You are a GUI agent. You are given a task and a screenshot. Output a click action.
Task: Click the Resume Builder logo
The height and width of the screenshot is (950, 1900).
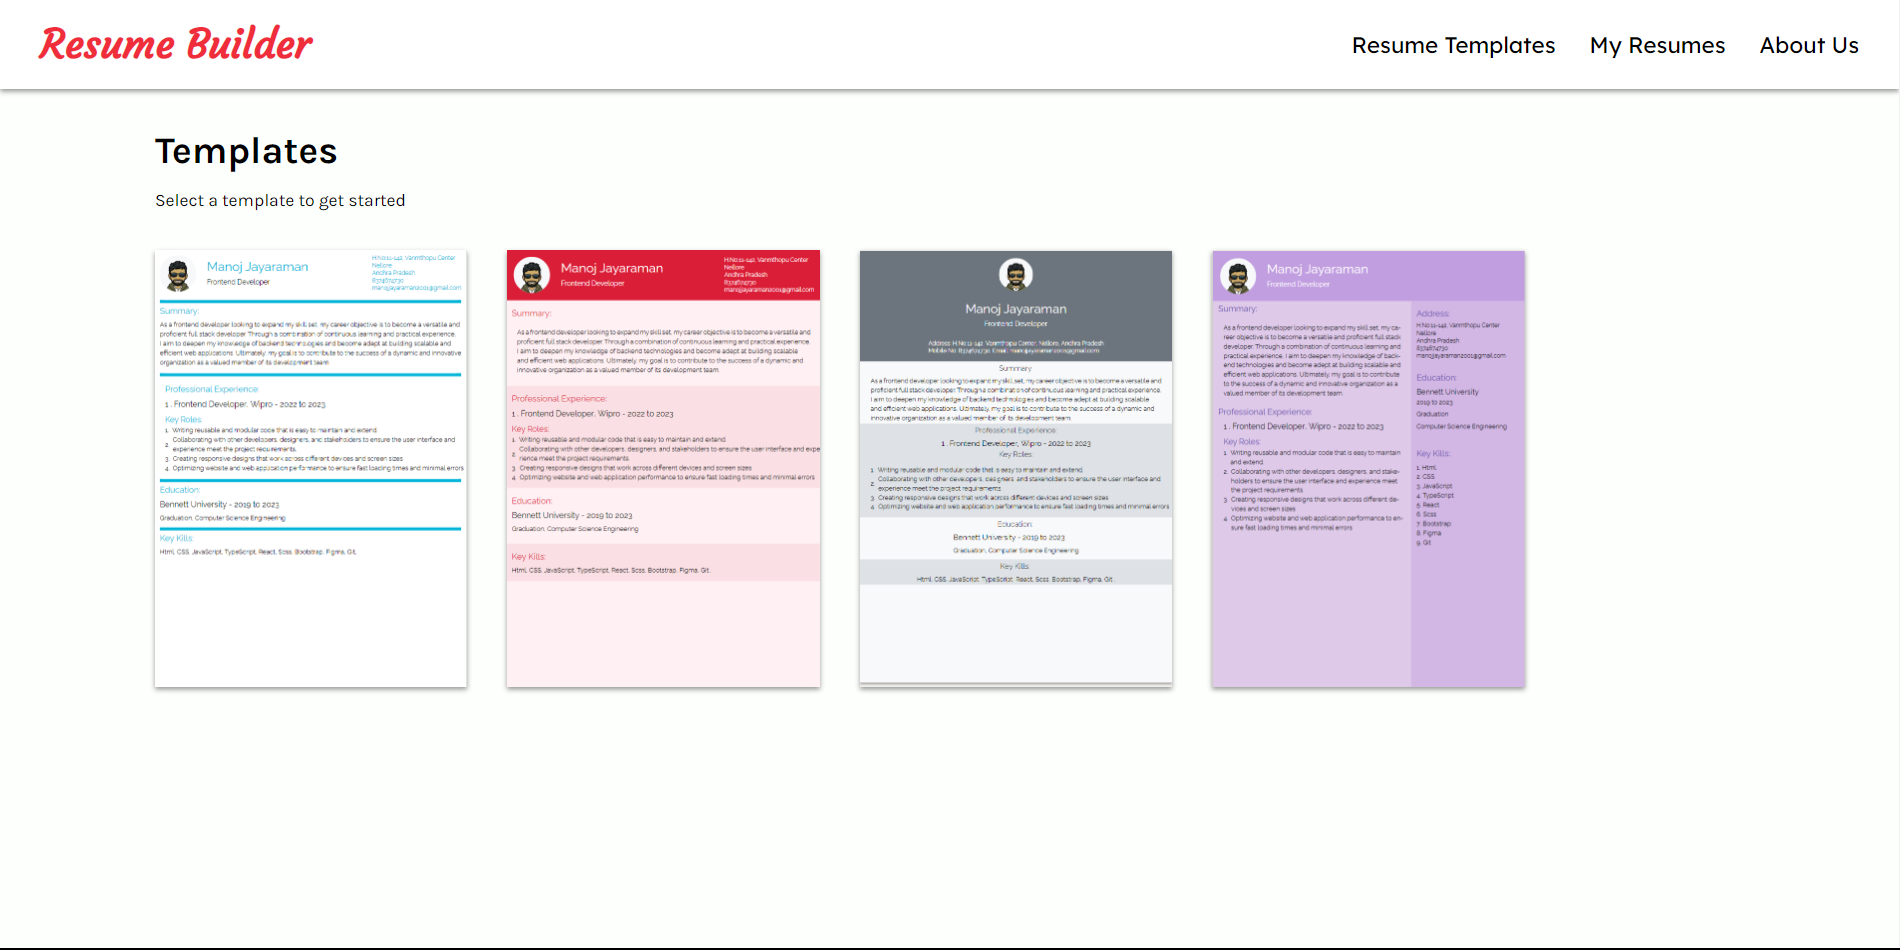pos(174,43)
